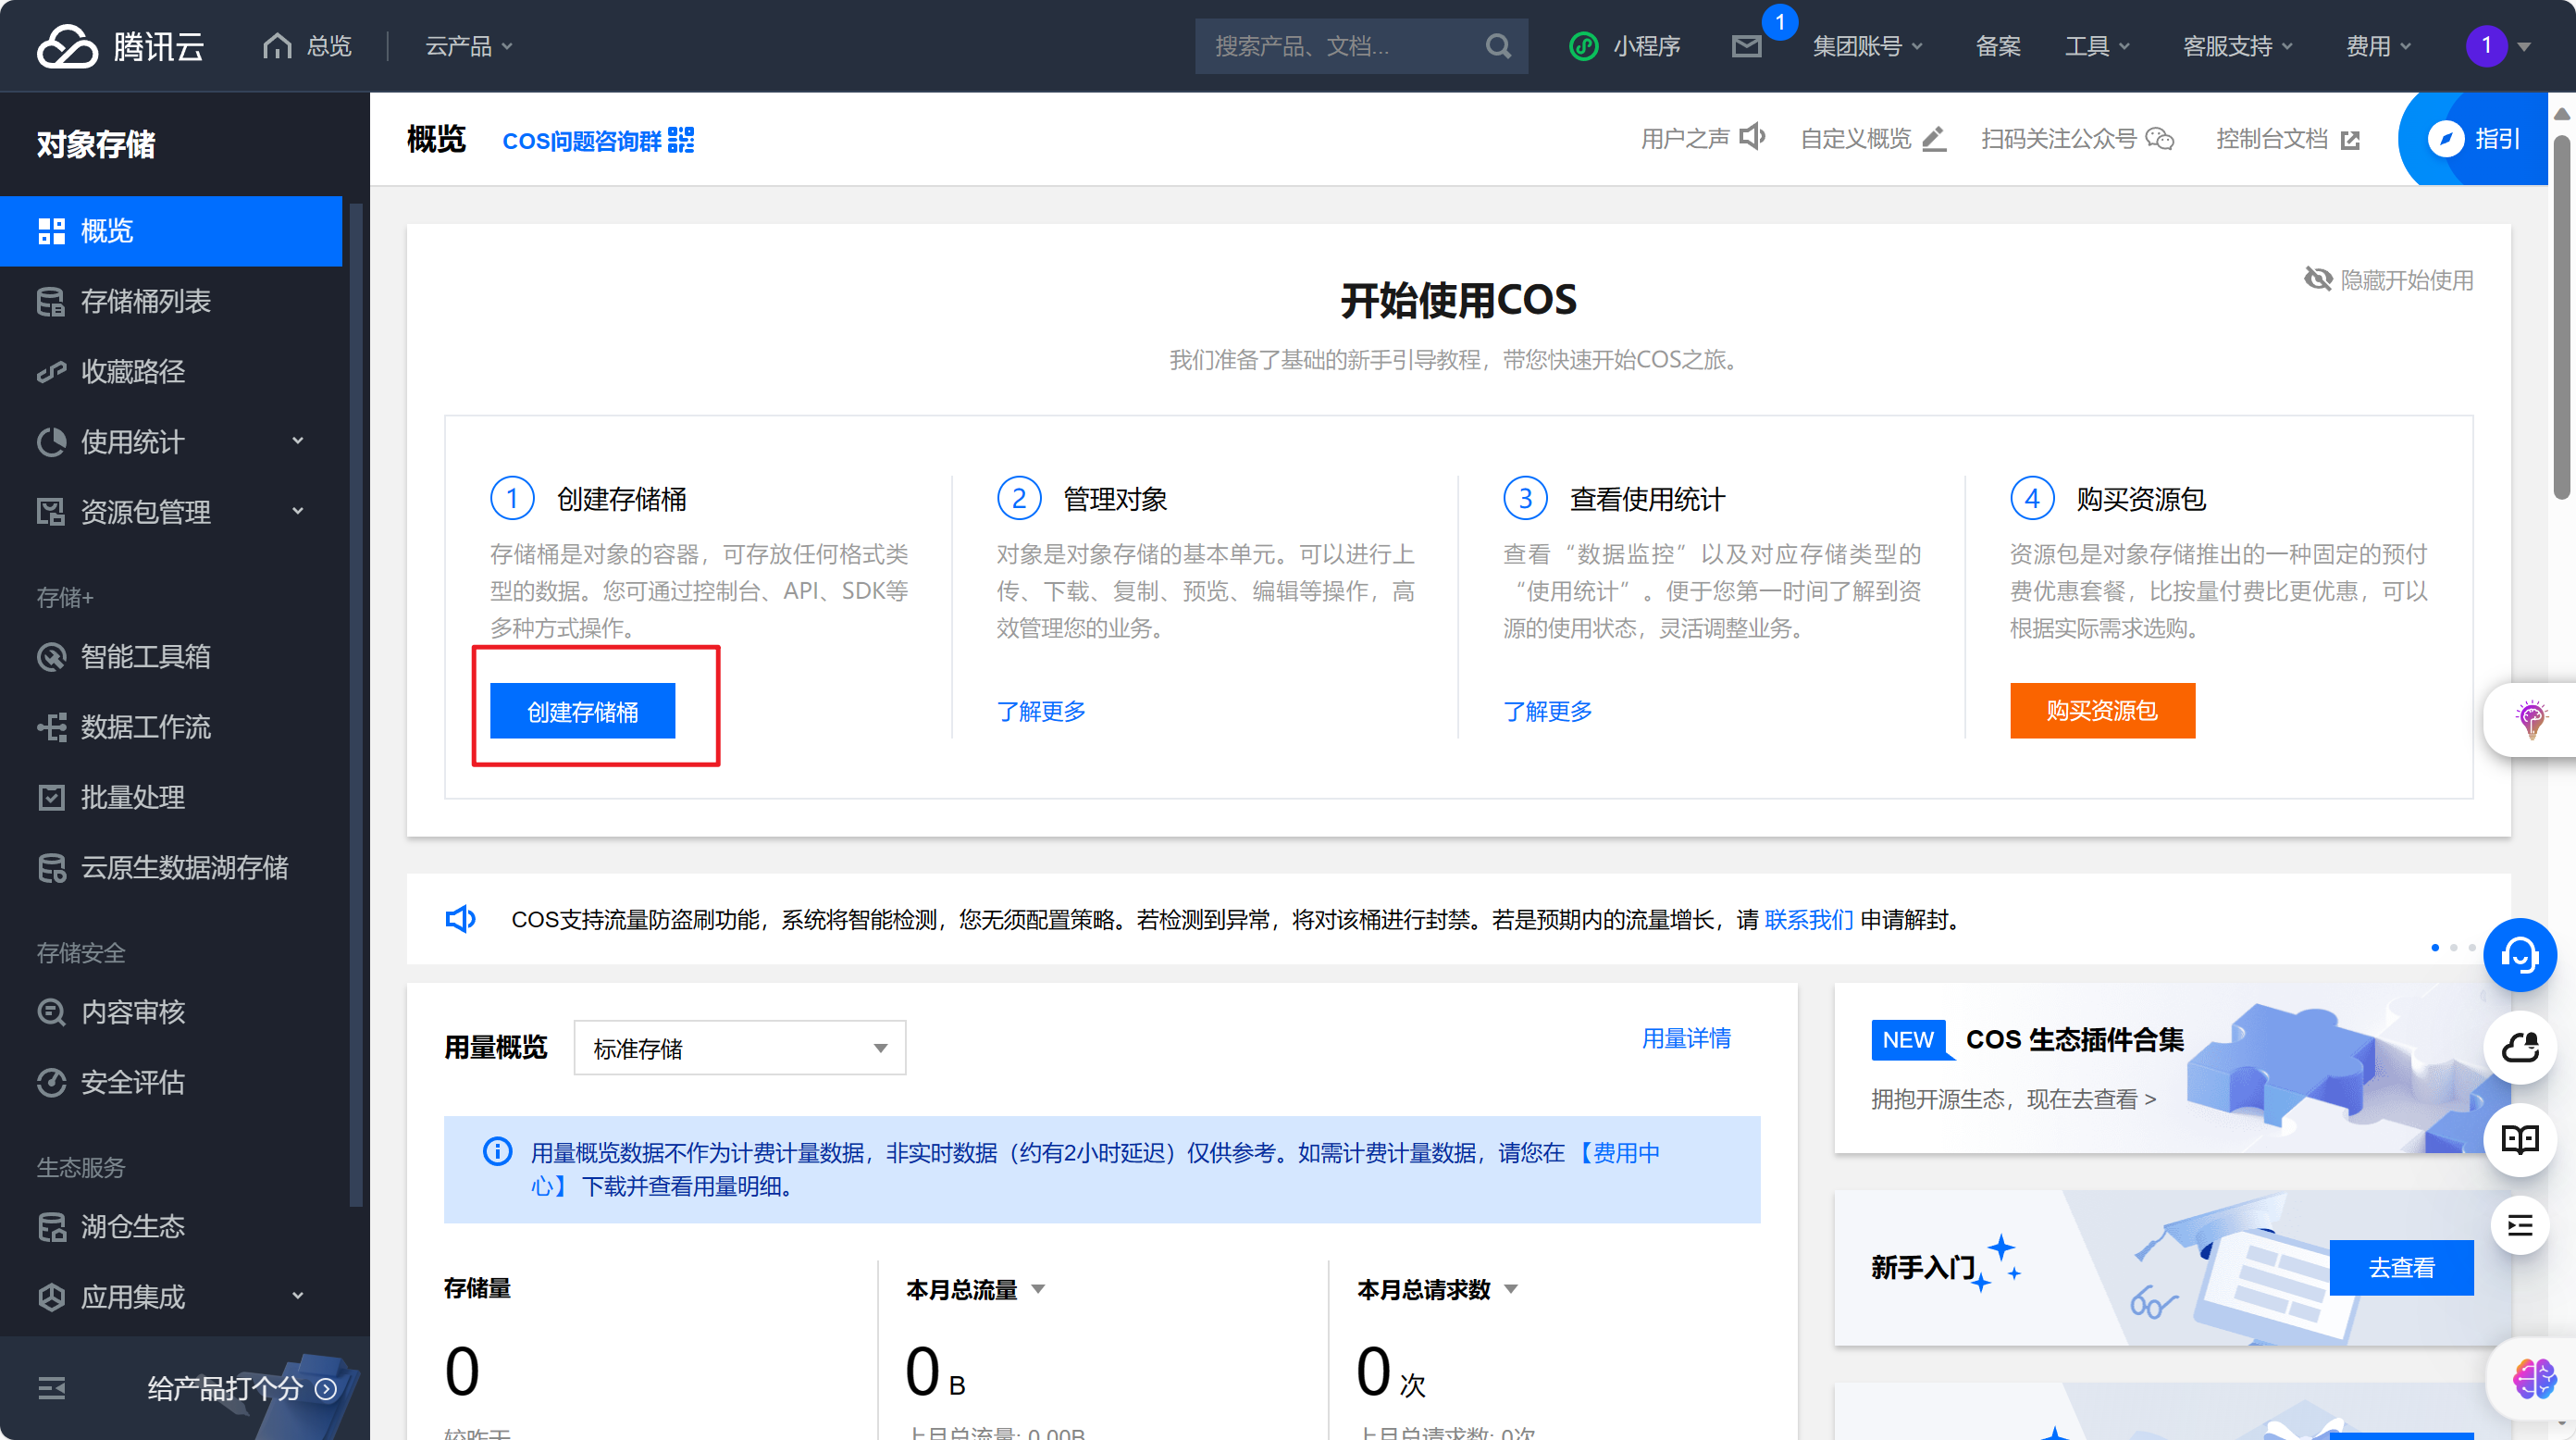Open the cloud products dropdown menu

click(468, 46)
